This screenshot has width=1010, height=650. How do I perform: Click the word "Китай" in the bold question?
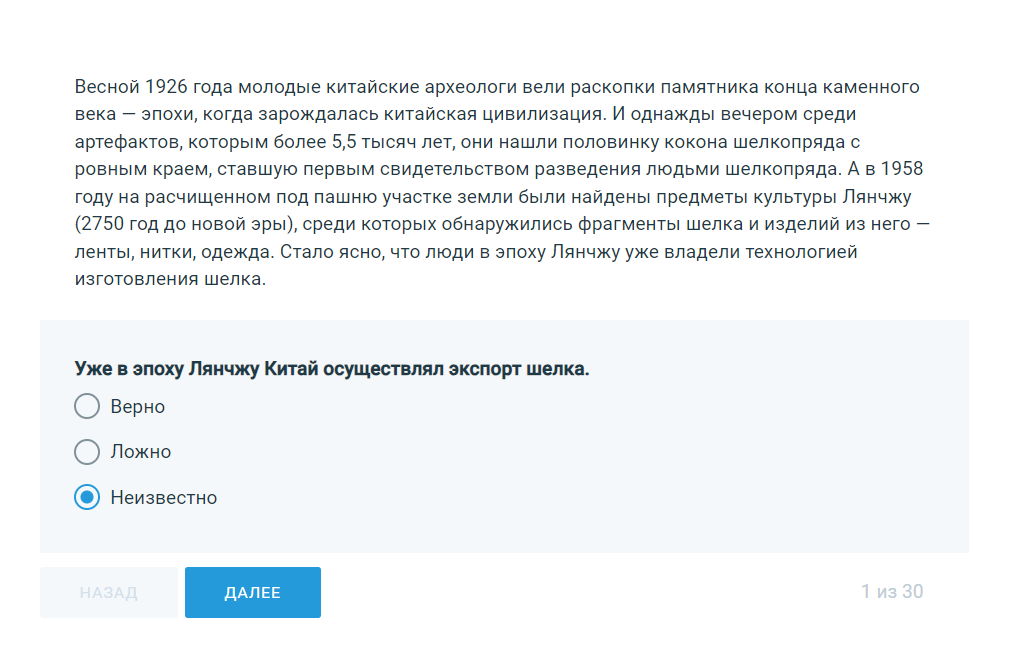292,369
